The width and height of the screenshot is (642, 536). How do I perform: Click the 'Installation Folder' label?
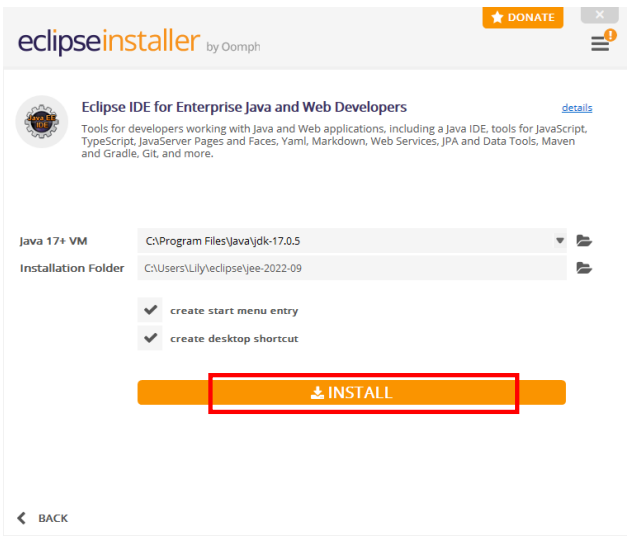pos(72,268)
